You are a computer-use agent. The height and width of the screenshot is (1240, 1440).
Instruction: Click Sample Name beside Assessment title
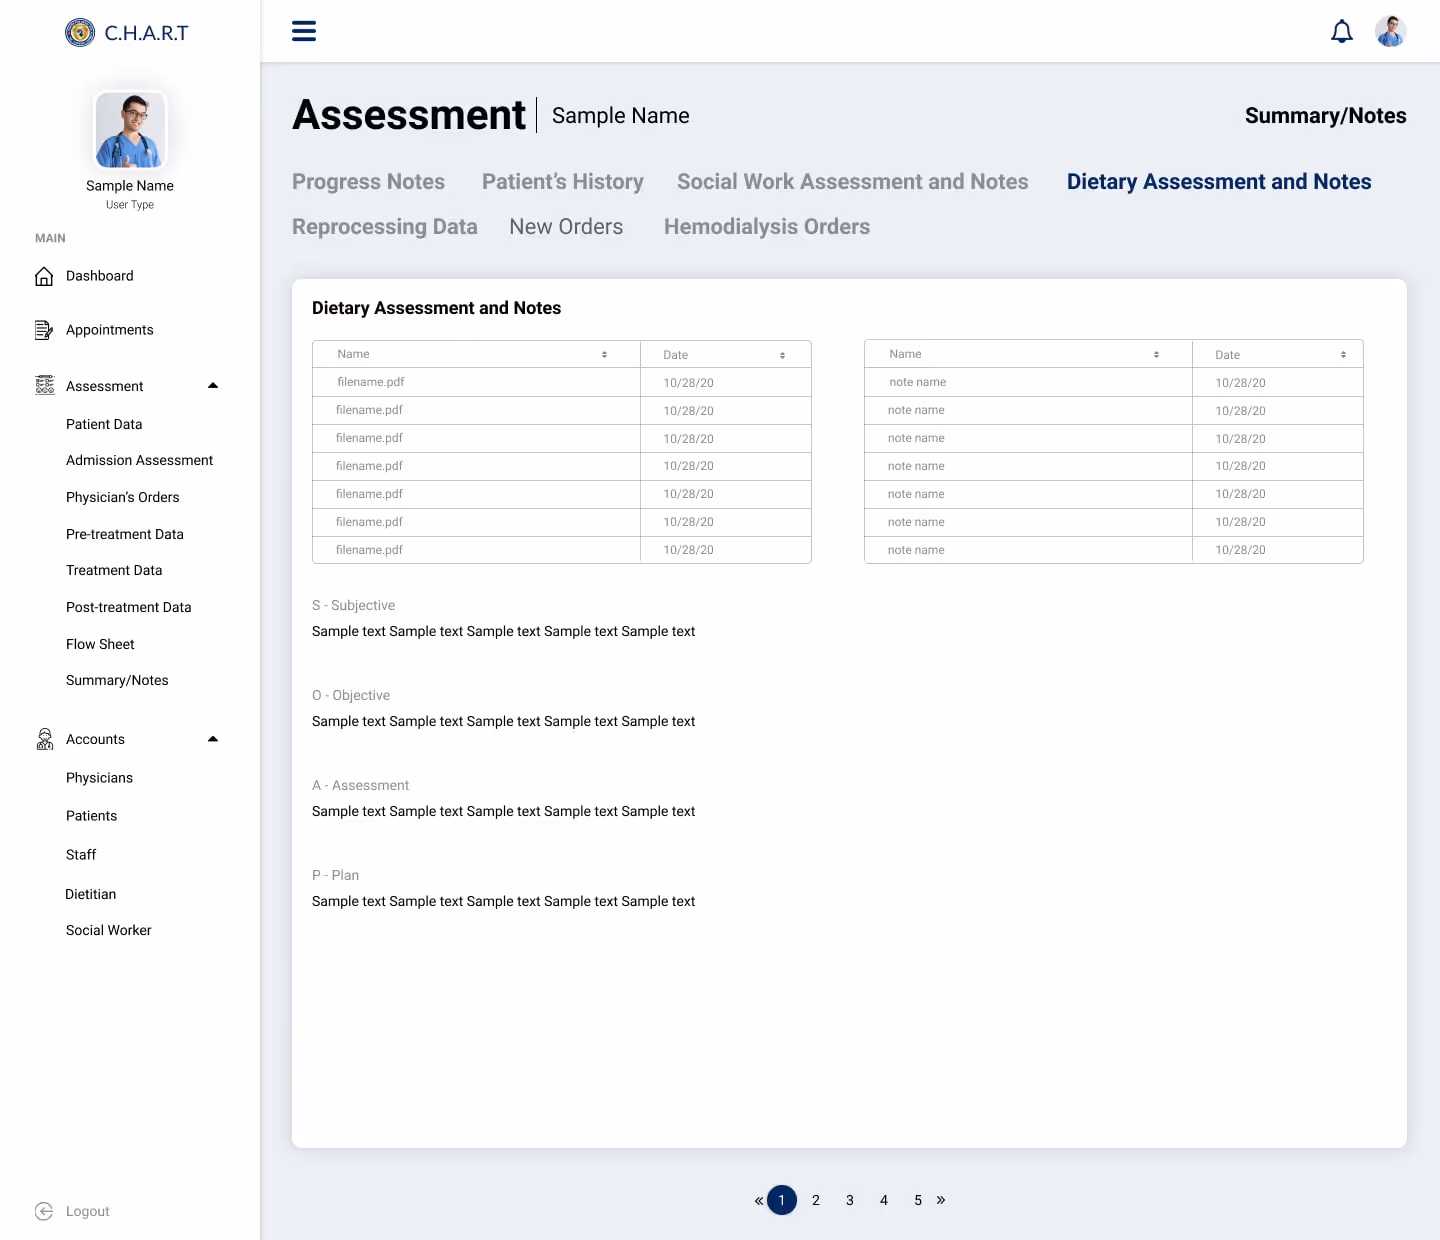tap(620, 116)
